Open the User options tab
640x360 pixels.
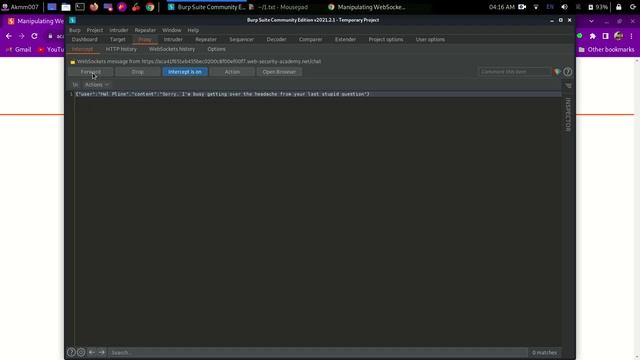pyautogui.click(x=430, y=40)
